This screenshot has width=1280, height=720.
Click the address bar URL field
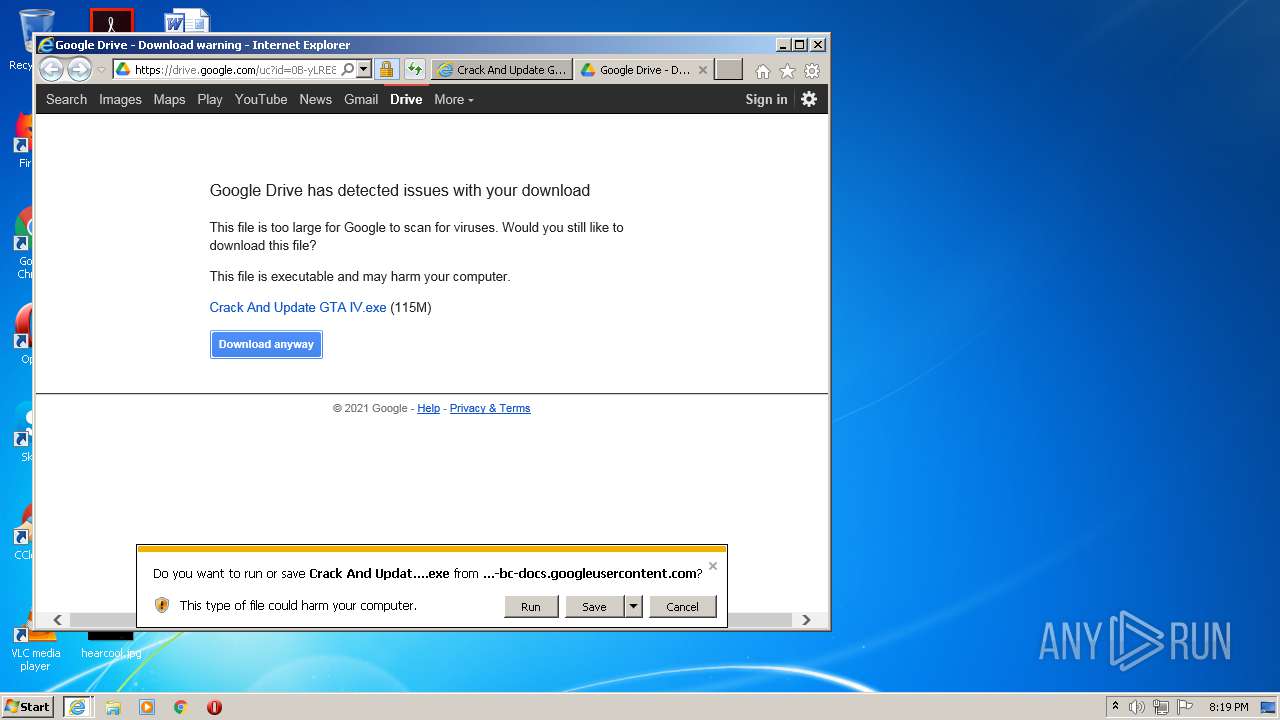235,70
